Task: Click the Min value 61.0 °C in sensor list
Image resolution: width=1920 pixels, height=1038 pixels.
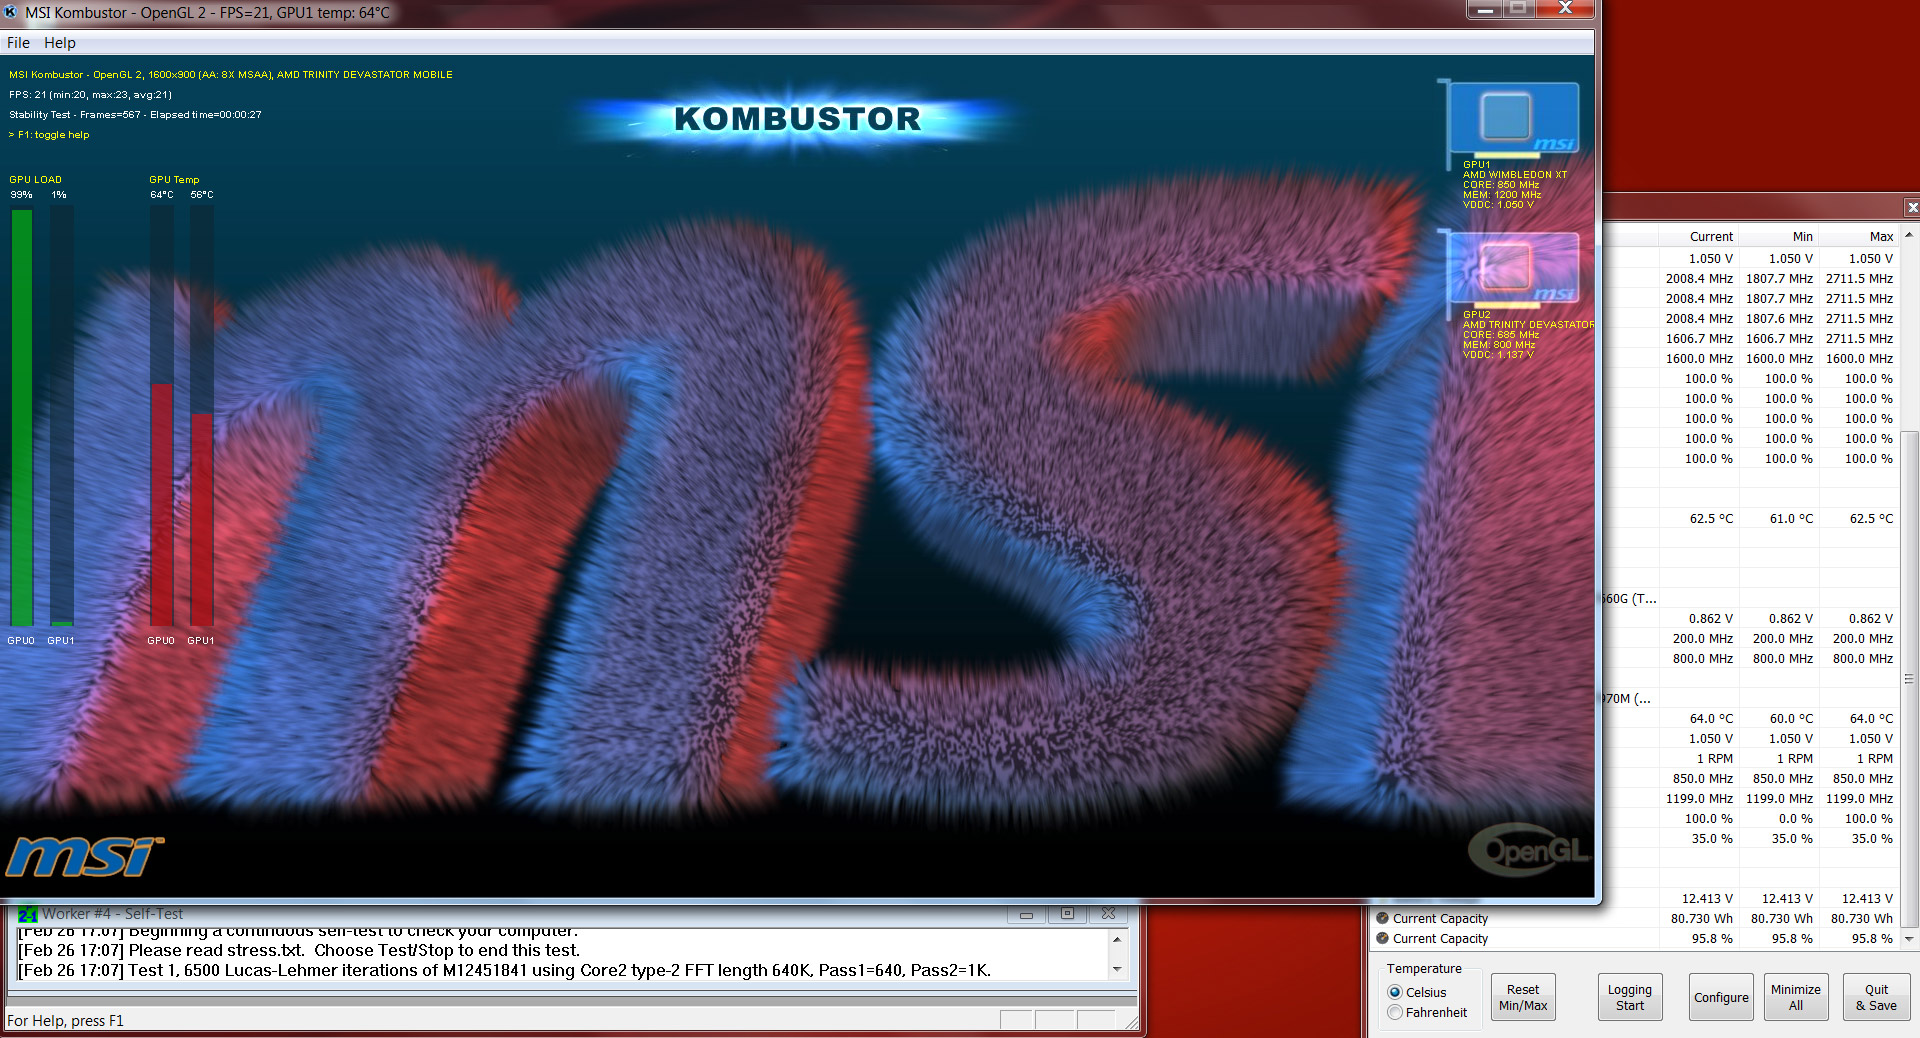Action: [1791, 518]
